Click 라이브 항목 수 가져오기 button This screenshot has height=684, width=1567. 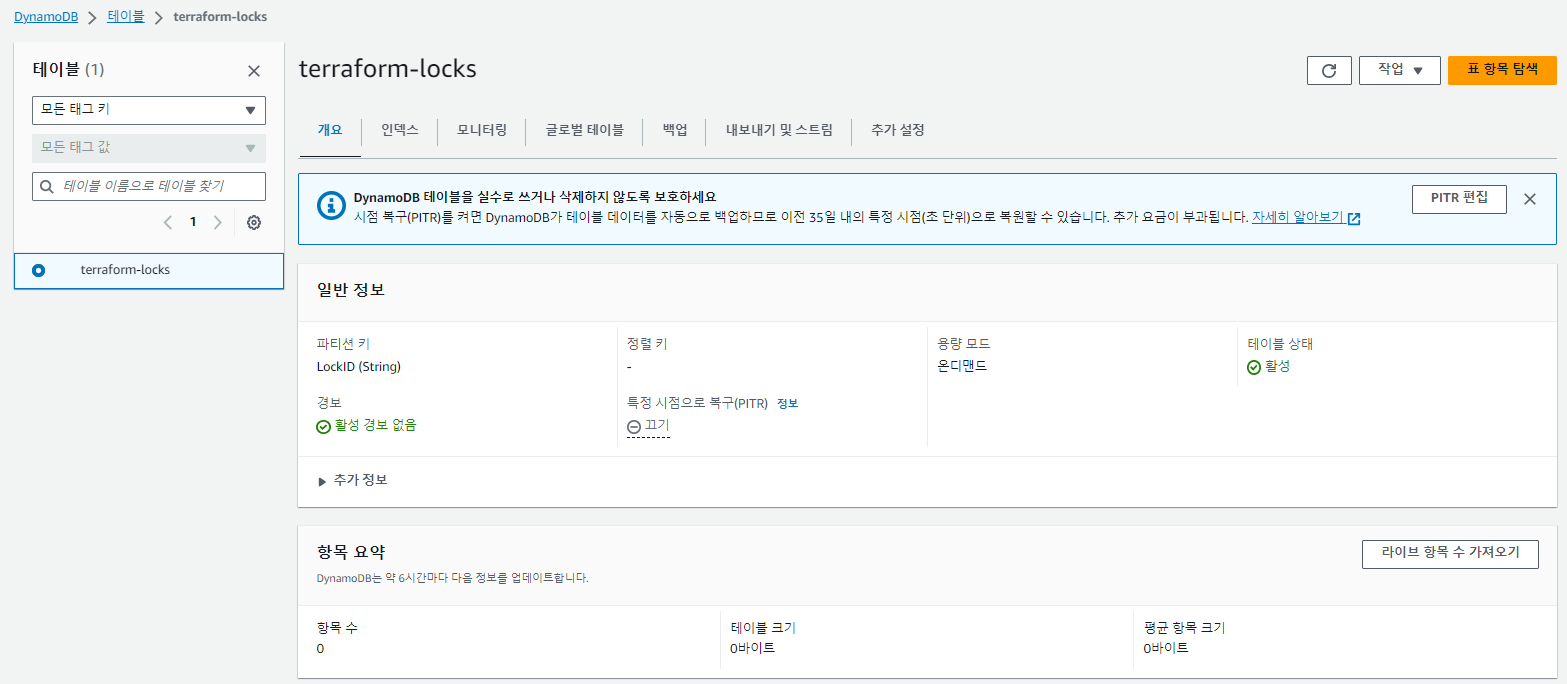[x=1450, y=554]
